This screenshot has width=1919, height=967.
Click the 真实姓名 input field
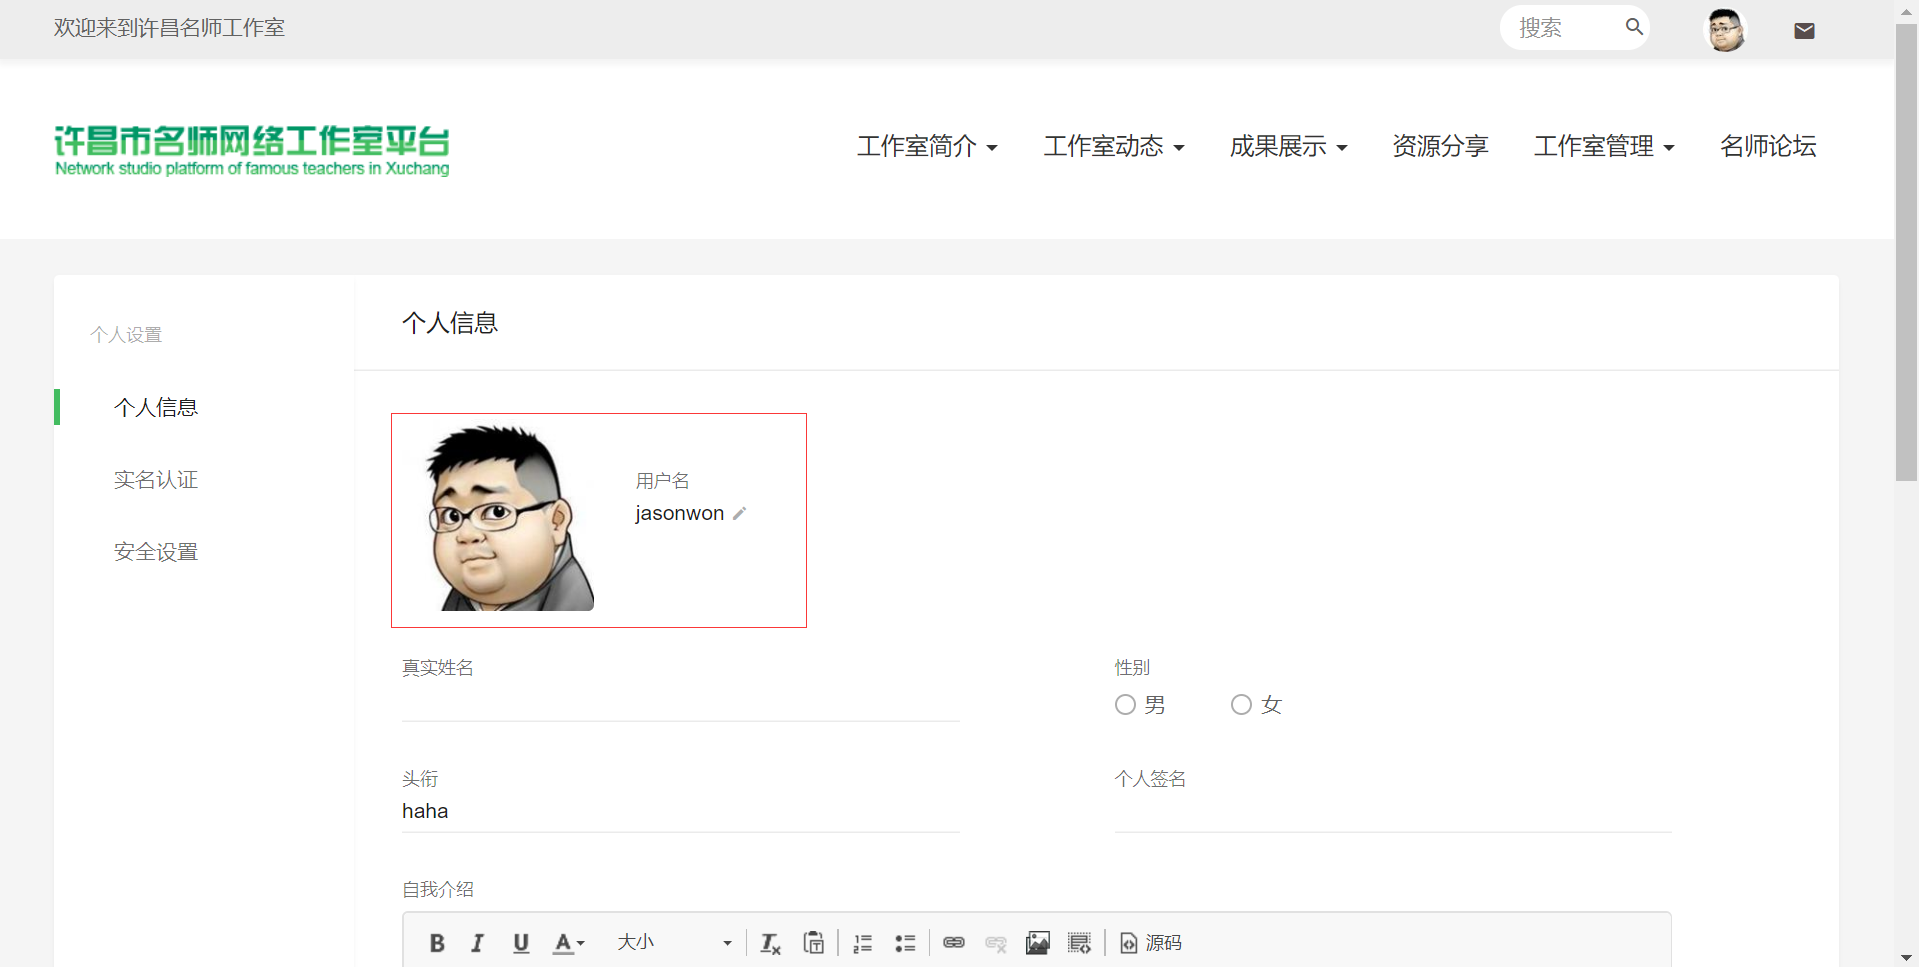[680, 704]
